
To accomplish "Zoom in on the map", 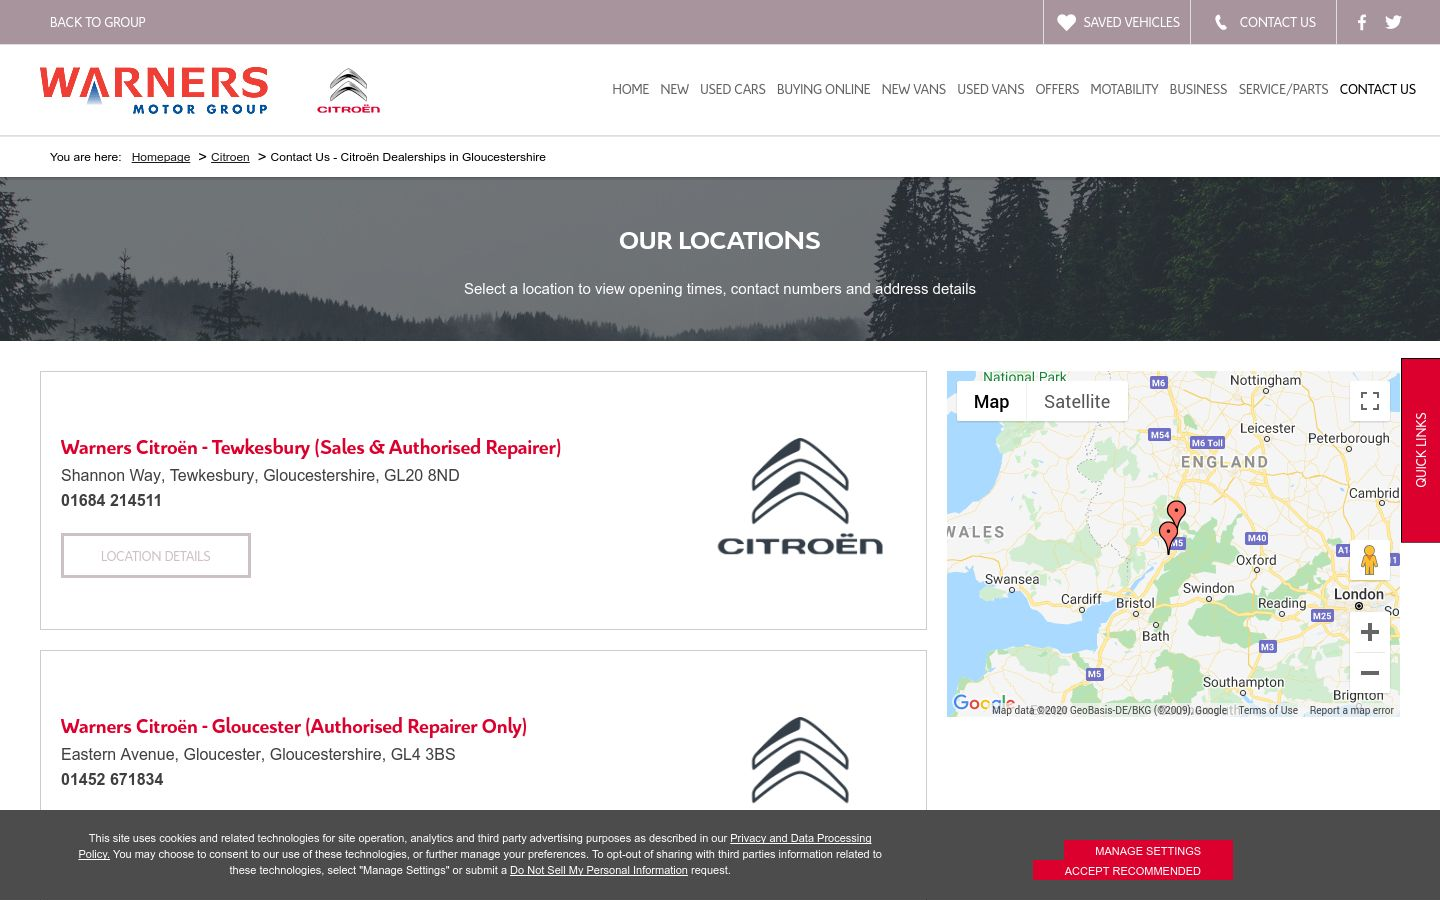I will [x=1370, y=632].
